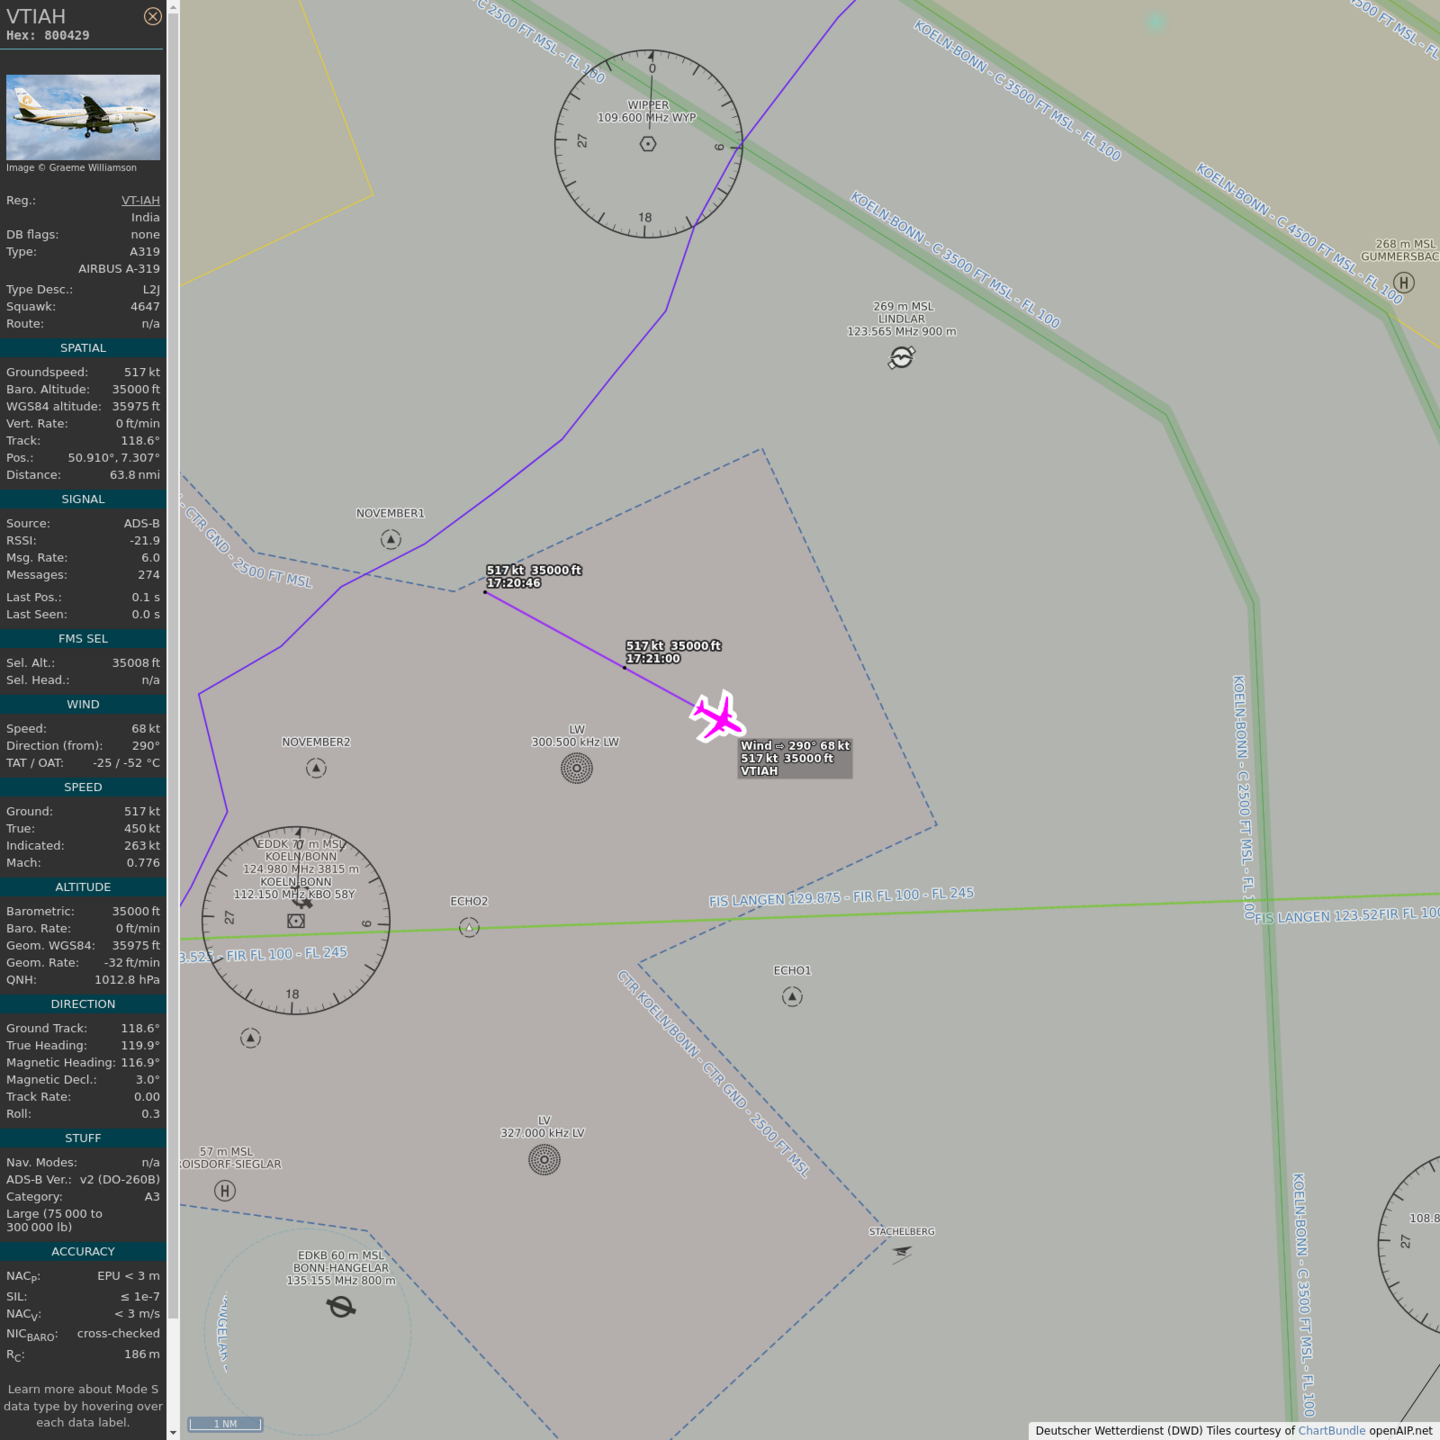Click the sidebar scrollbar up arrow
This screenshot has height=1440, width=1440.
[173, 7]
